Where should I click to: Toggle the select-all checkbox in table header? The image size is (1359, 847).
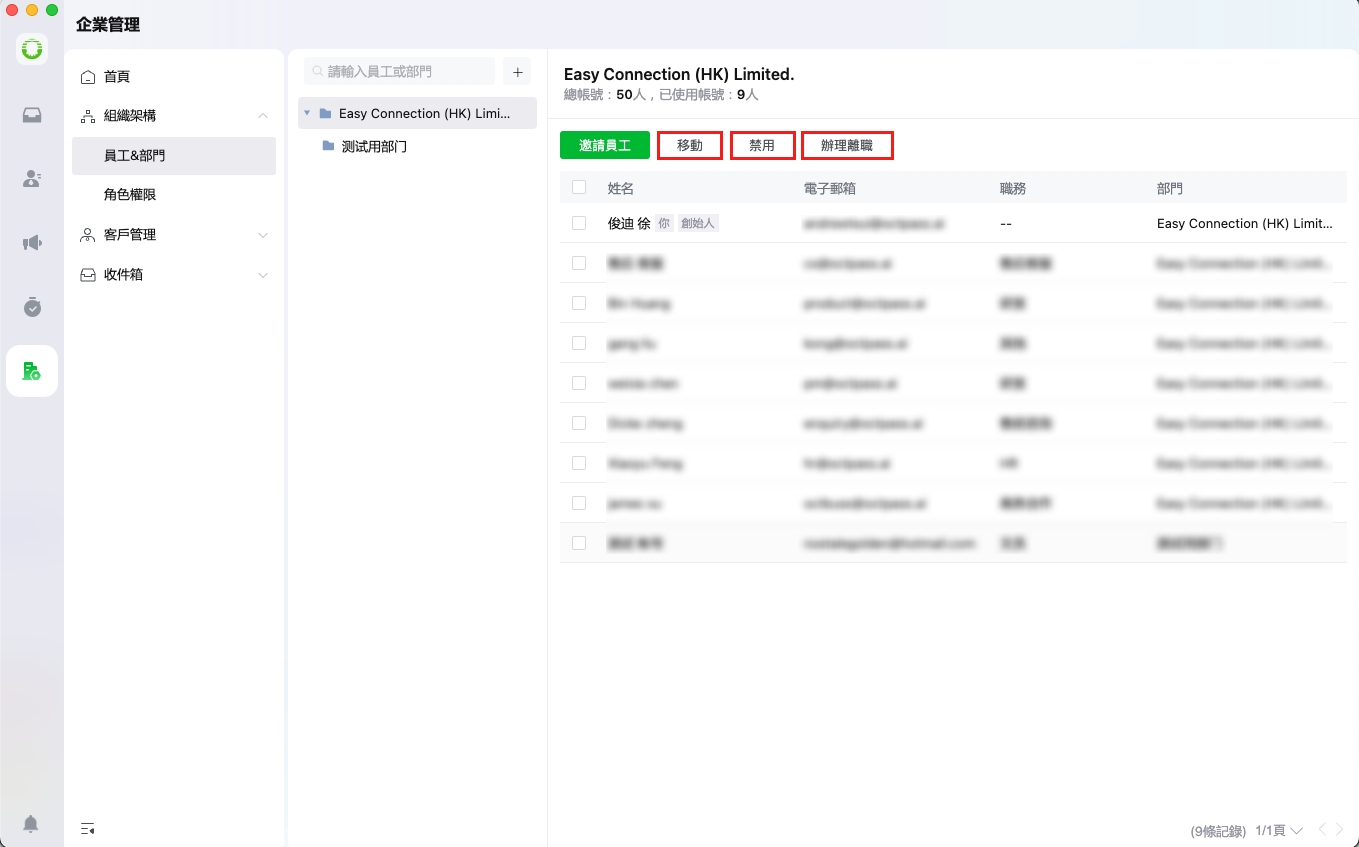coord(579,187)
